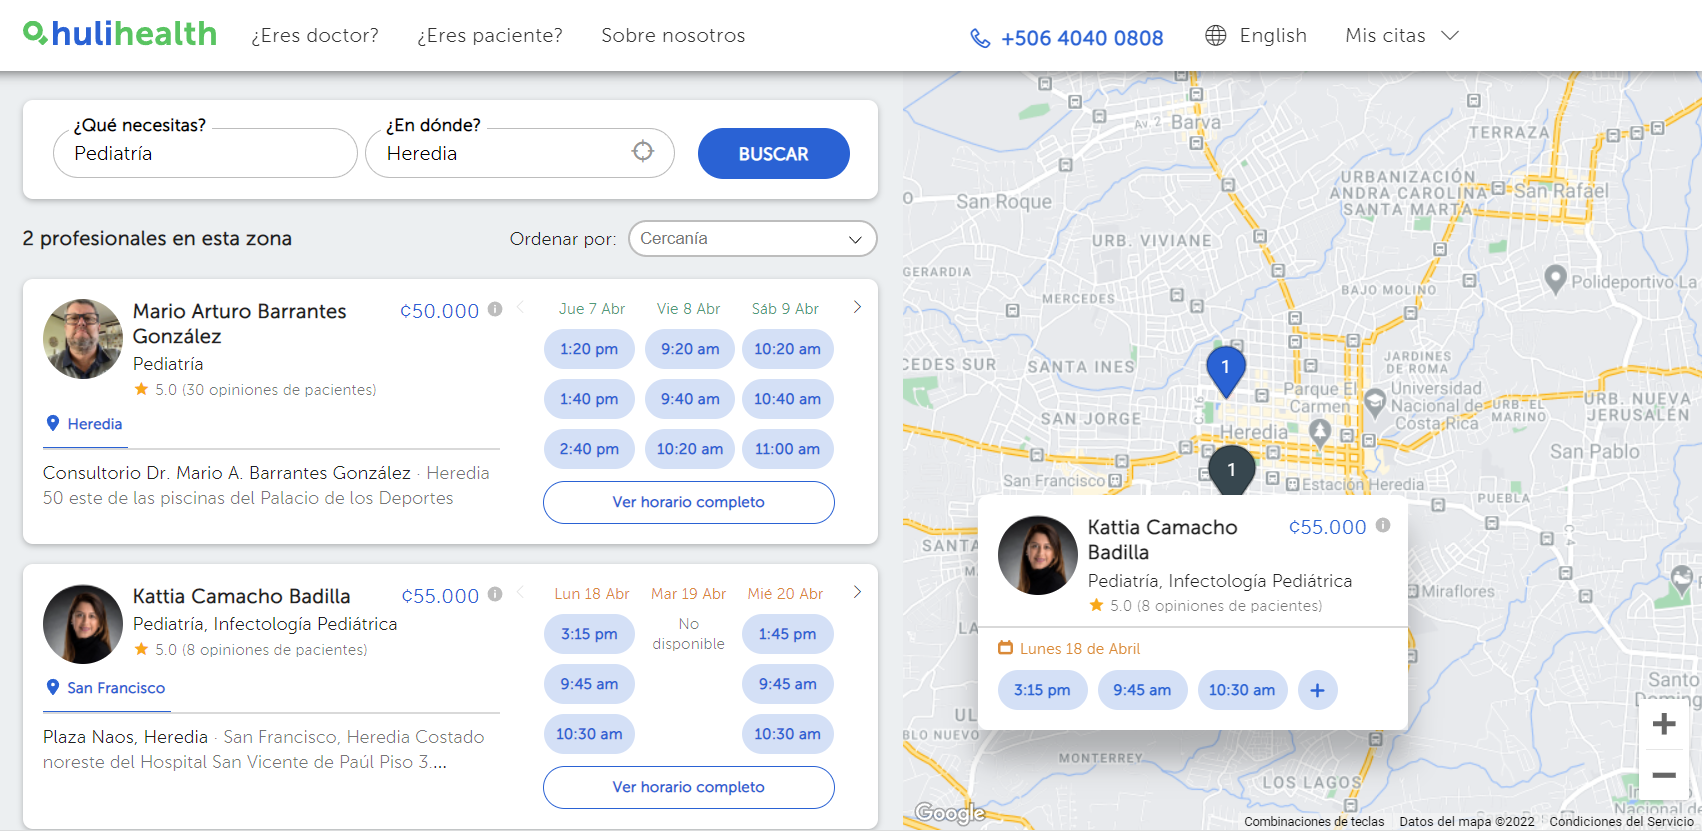Click Mario Arturo Barrantes profile photo

pos(83,339)
